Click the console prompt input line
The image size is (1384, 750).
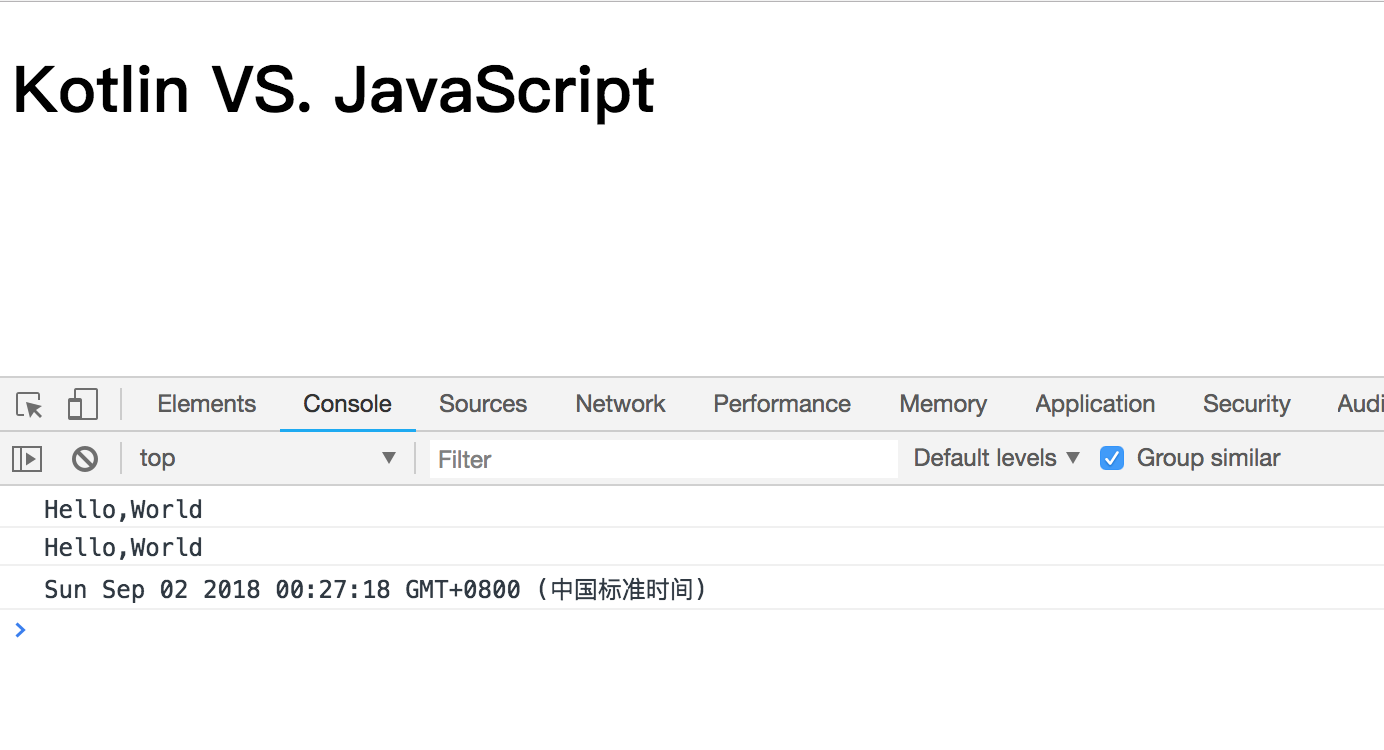pyautogui.click(x=600, y=630)
